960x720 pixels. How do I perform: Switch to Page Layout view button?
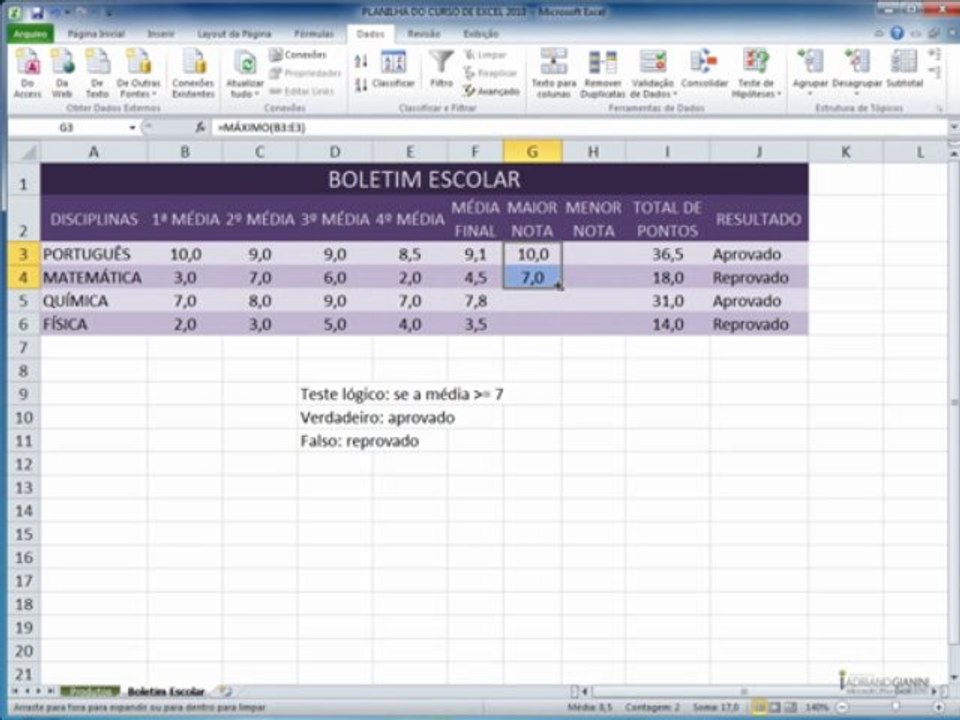coord(774,707)
